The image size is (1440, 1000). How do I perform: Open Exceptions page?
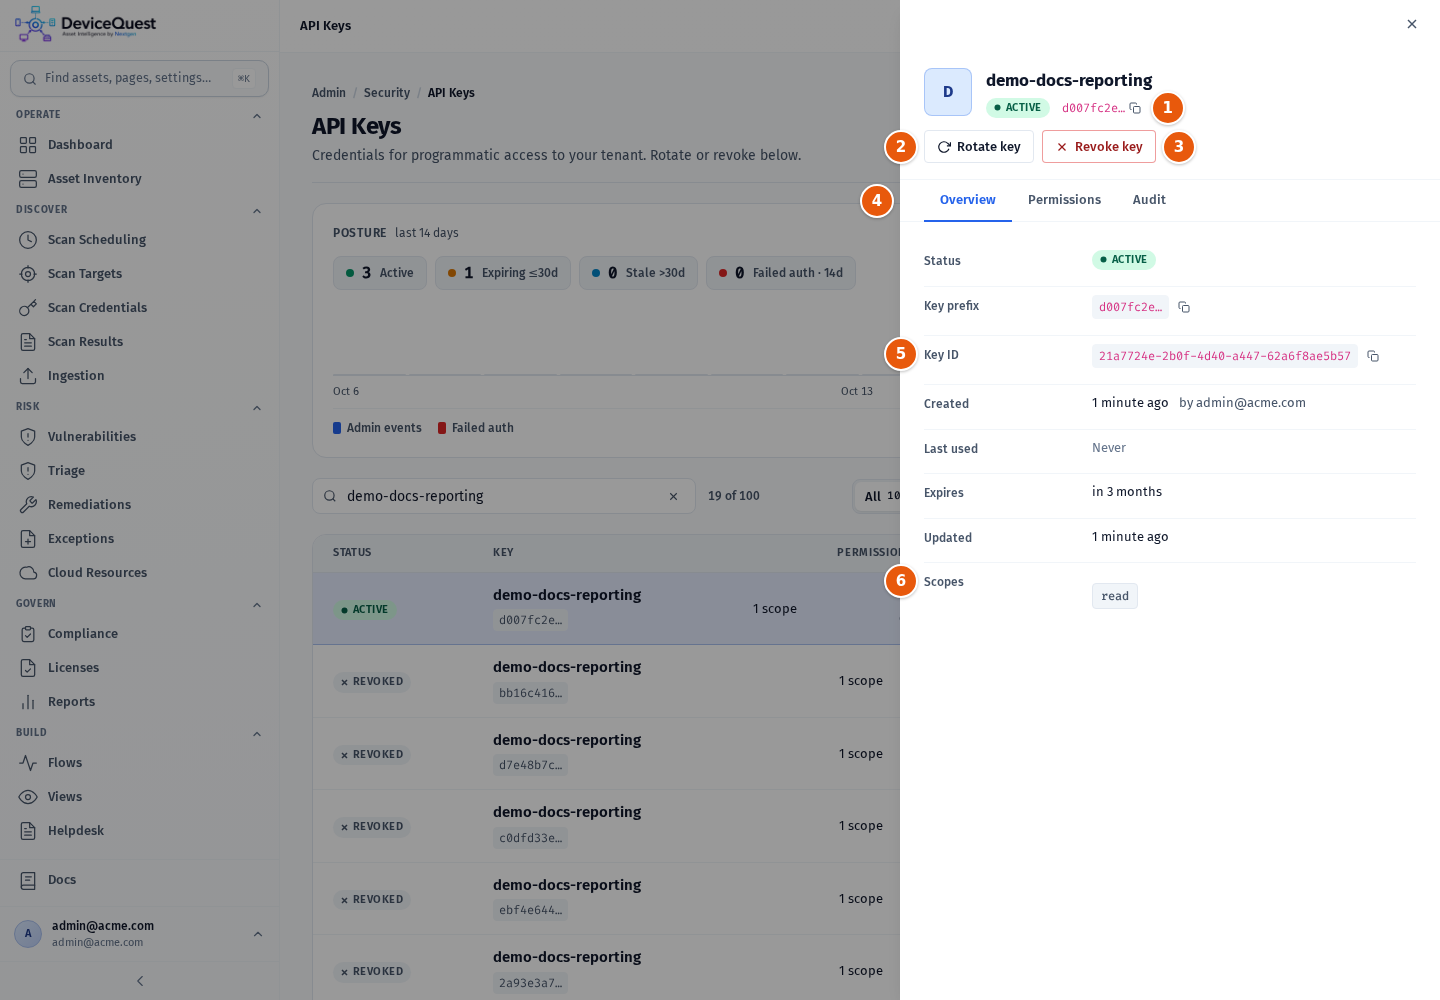[x=139, y=539]
